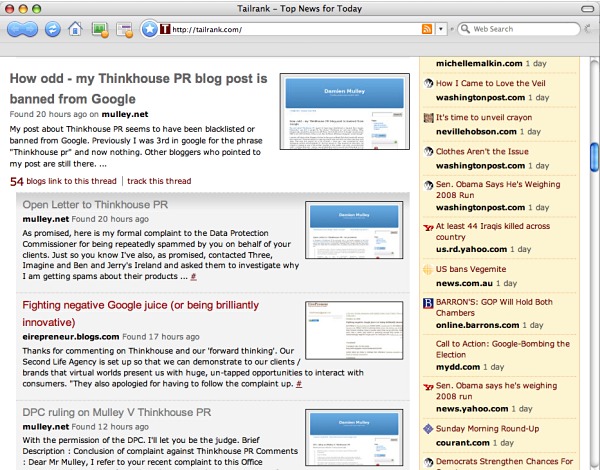Open 'Fighting negative Google juice' headline

pos(140,313)
